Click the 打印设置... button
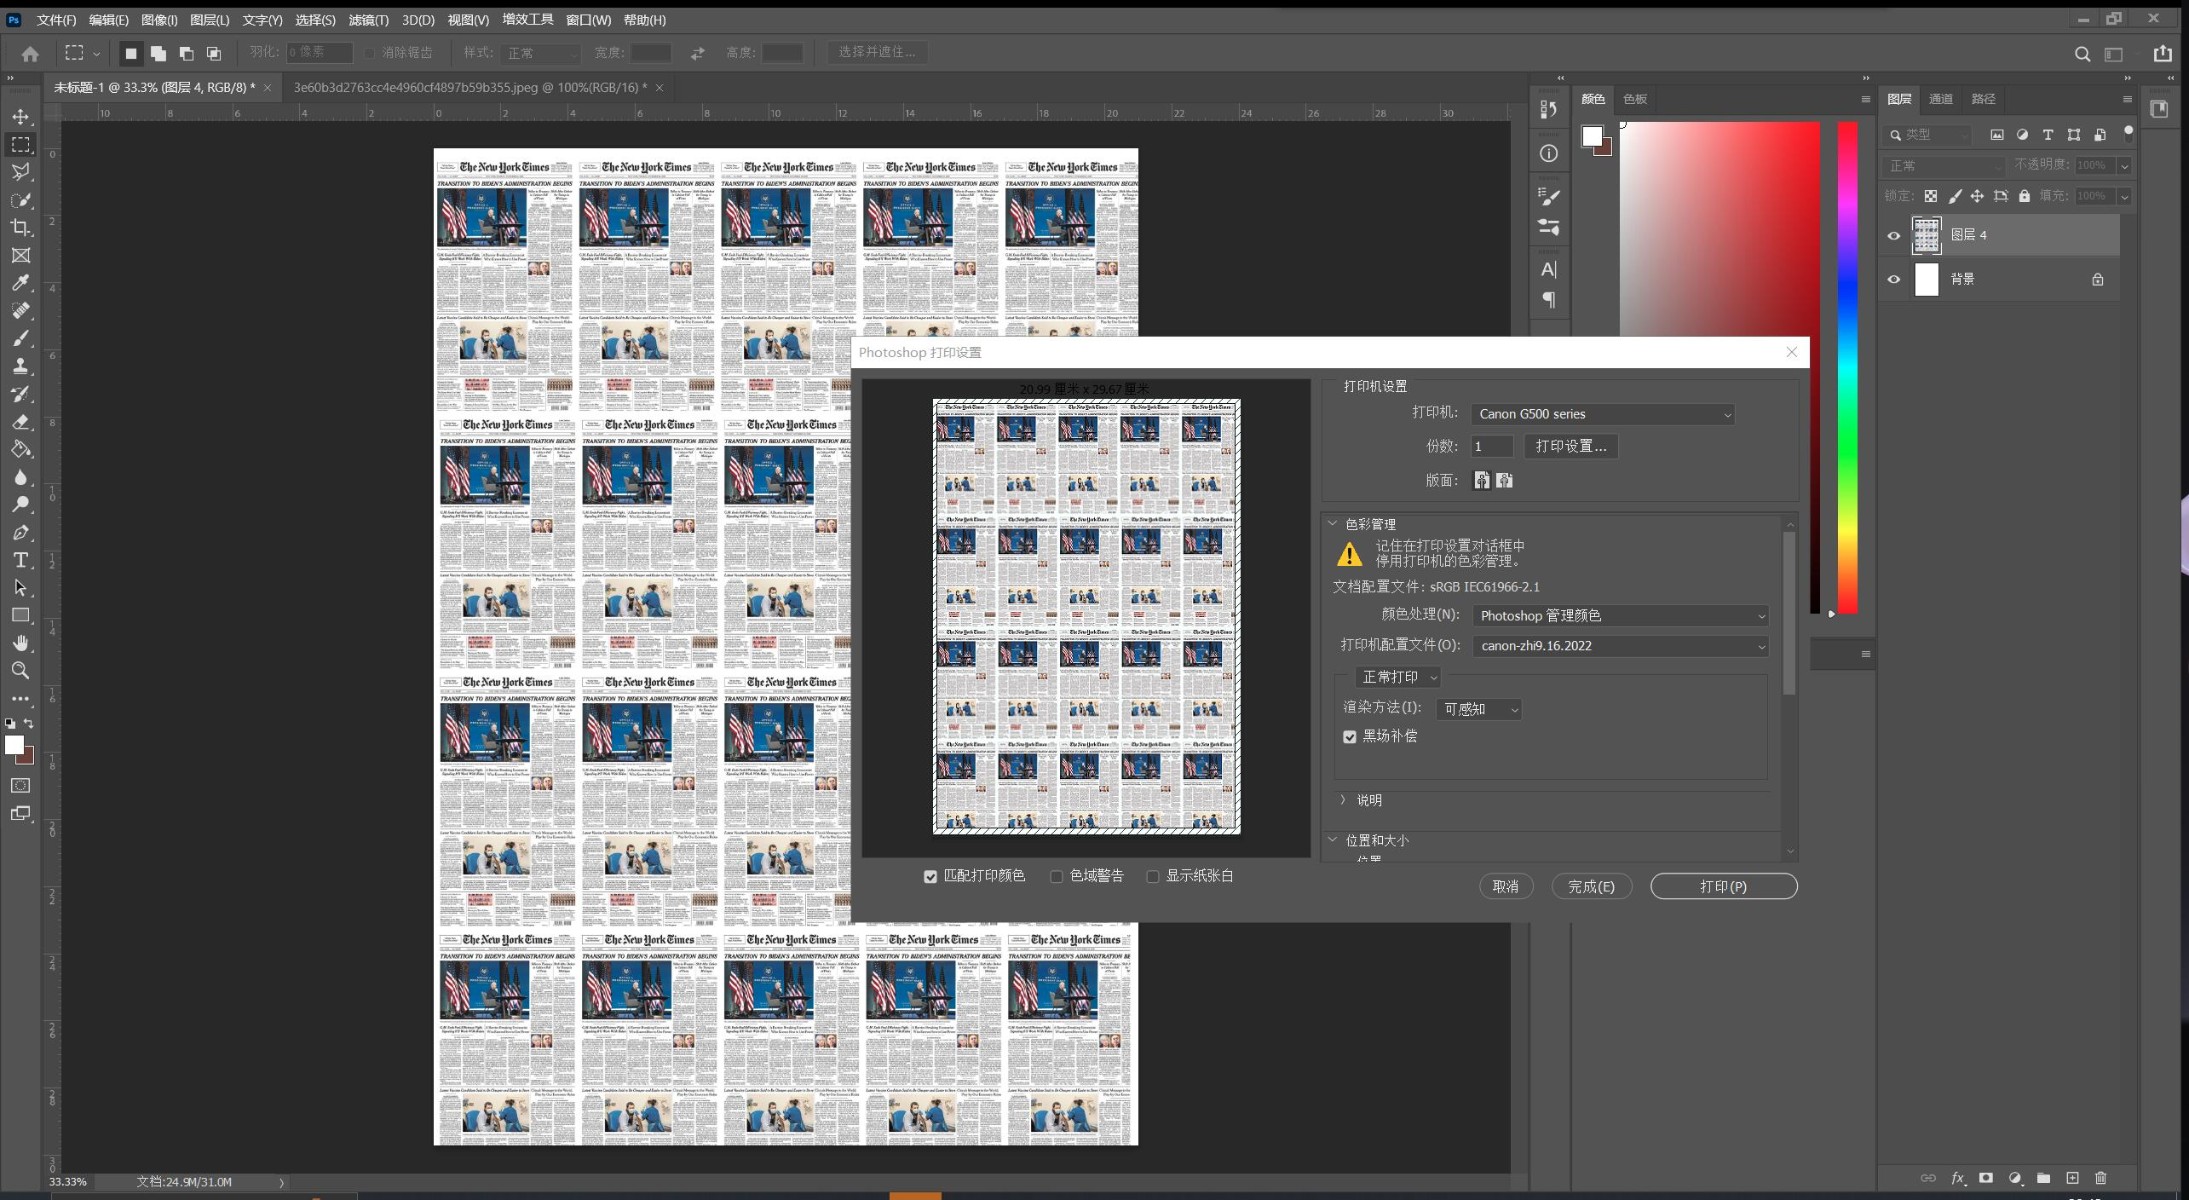Image resolution: width=2189 pixels, height=1200 pixels. (x=1571, y=447)
